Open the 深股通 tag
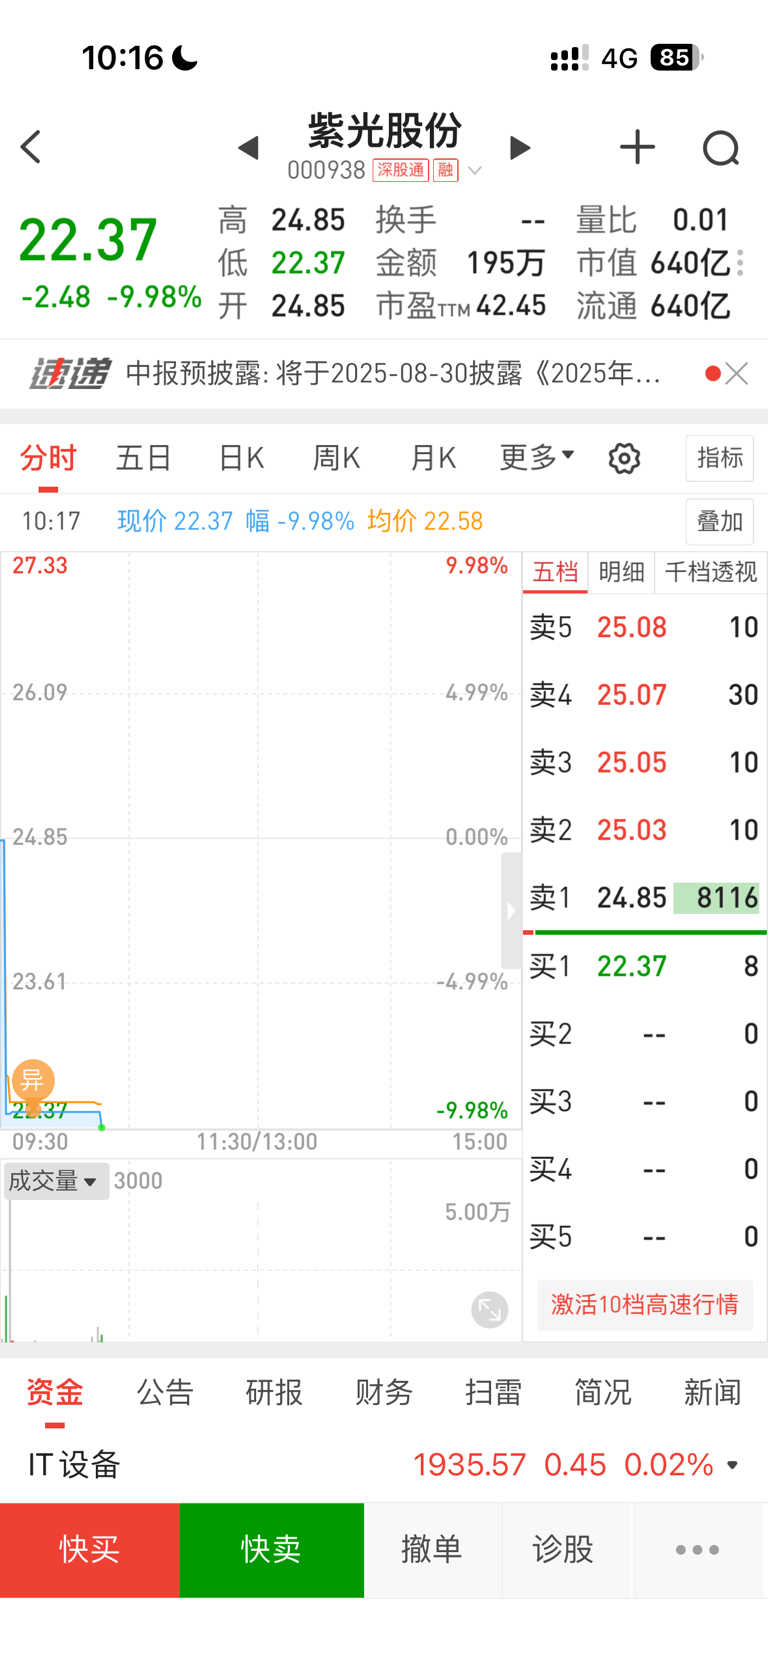 (400, 170)
